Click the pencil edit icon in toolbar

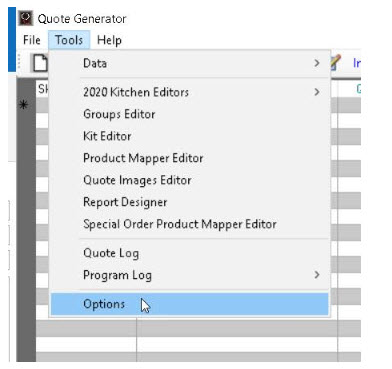click(x=336, y=63)
